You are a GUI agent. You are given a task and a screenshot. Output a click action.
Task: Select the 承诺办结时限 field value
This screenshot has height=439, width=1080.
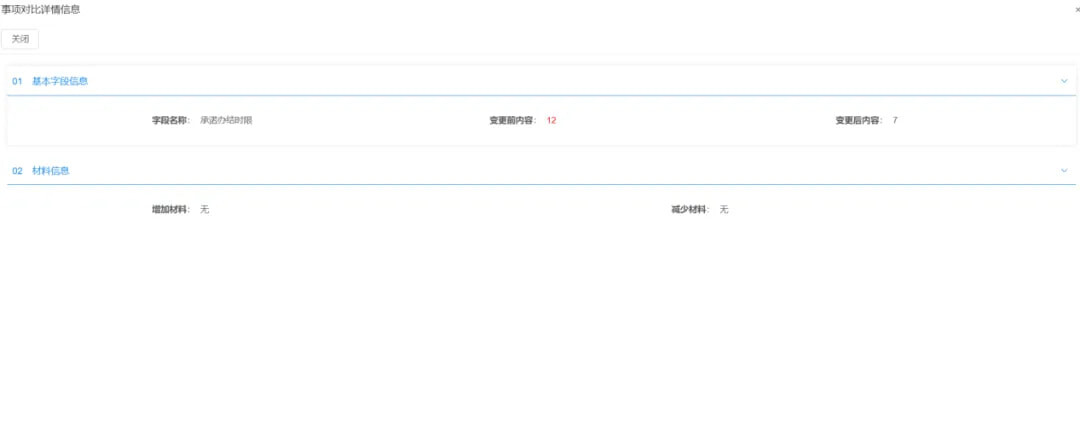click(226, 120)
